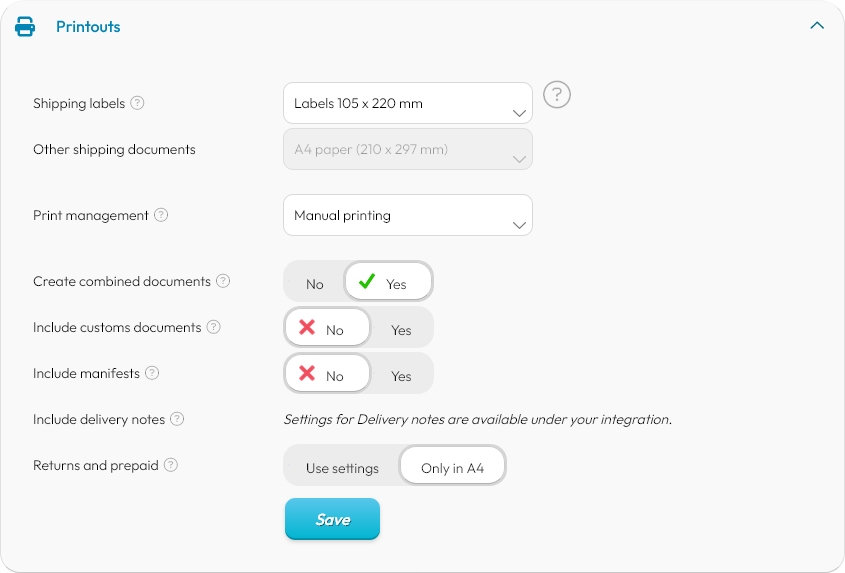Screen dimensions: 845x573
Task: Click the Save button
Action: click(x=332, y=519)
